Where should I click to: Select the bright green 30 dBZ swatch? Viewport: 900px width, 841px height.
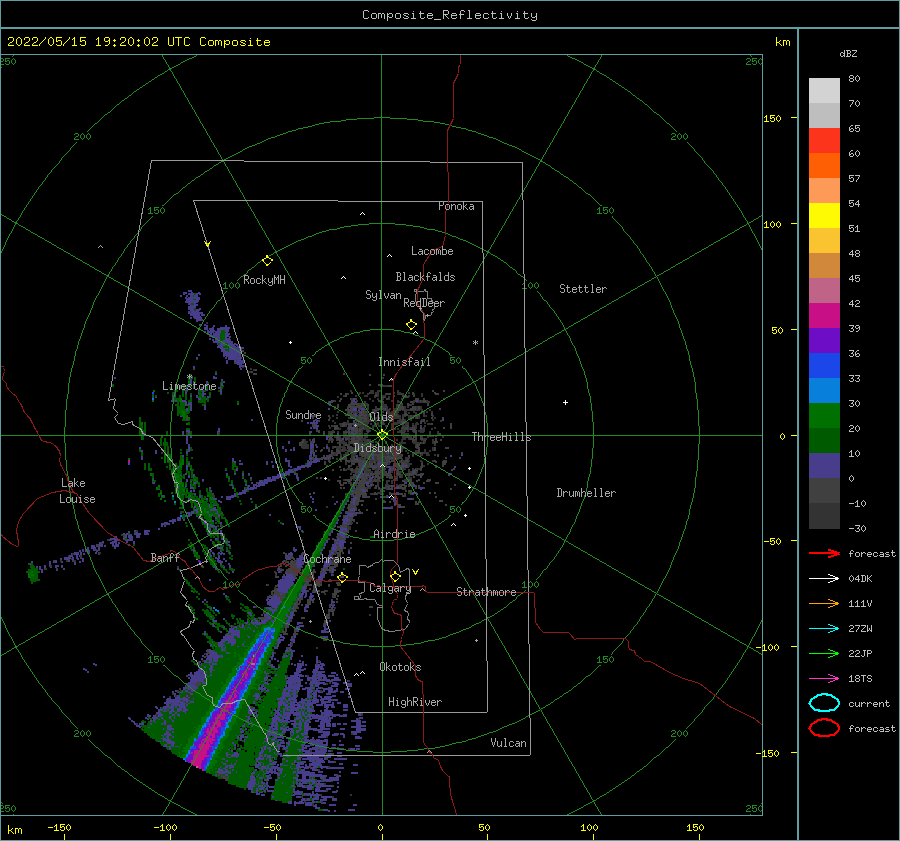(x=824, y=415)
